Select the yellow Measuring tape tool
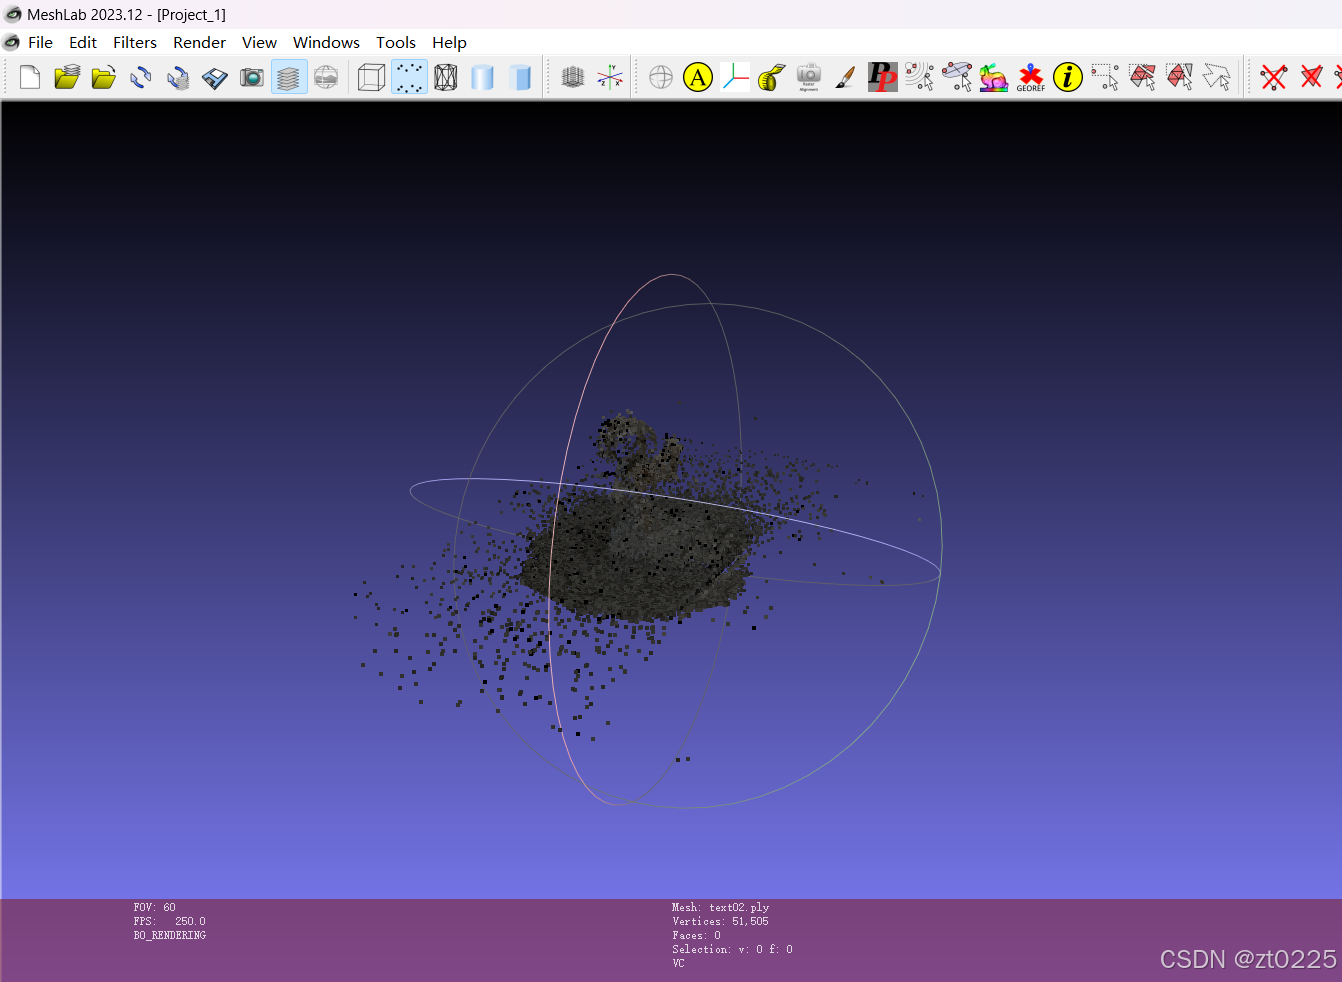Image resolution: width=1342 pixels, height=982 pixels. [x=771, y=77]
